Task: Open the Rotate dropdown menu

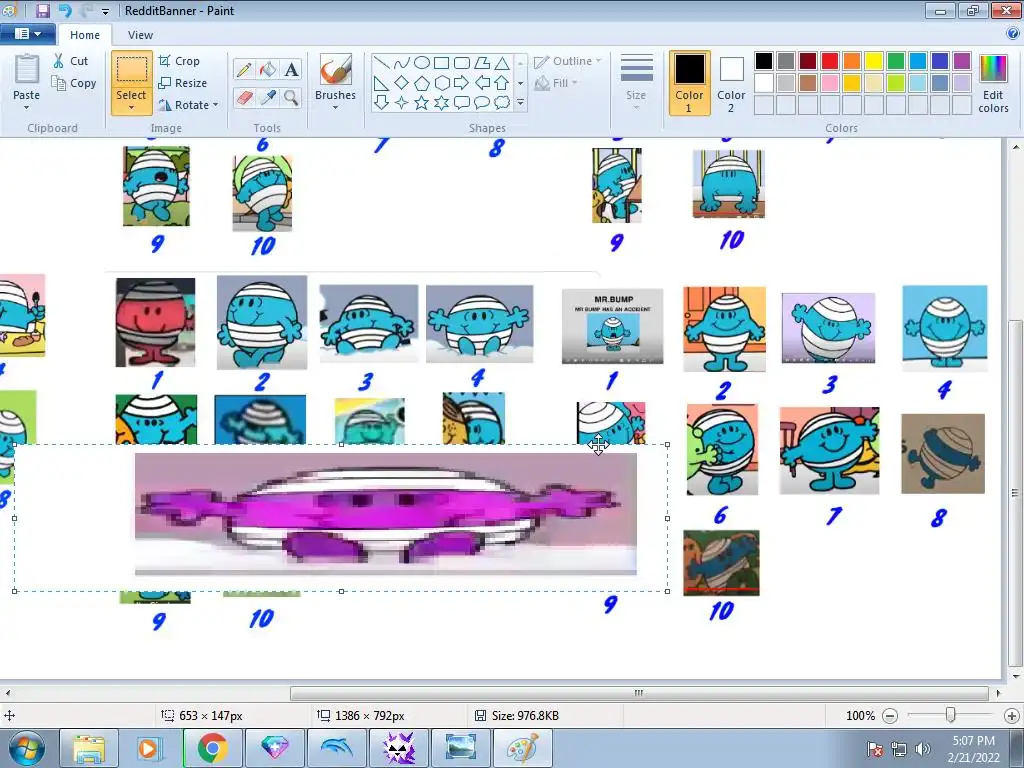Action: click(189, 105)
